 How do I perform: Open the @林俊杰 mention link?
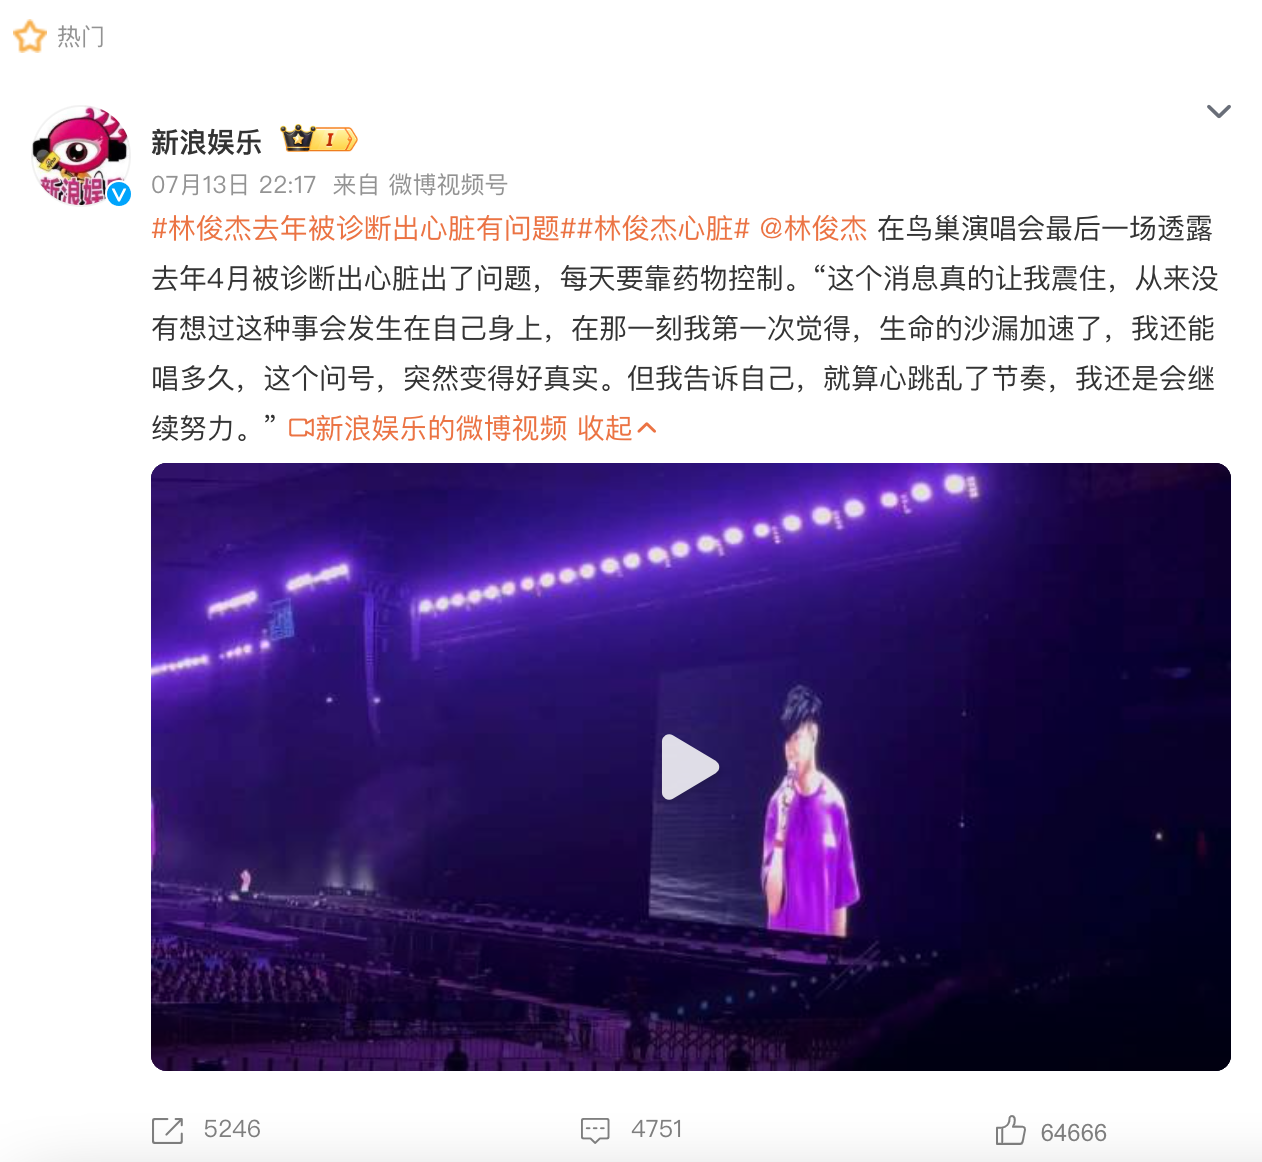coord(813,229)
